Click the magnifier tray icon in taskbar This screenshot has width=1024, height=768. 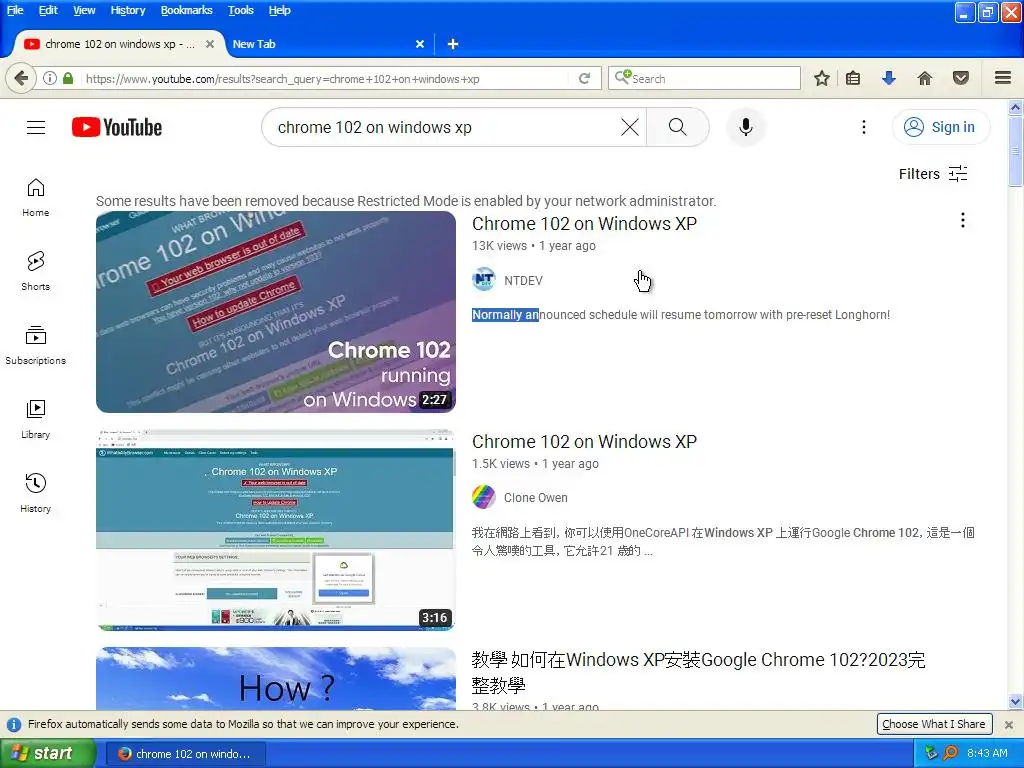point(950,753)
